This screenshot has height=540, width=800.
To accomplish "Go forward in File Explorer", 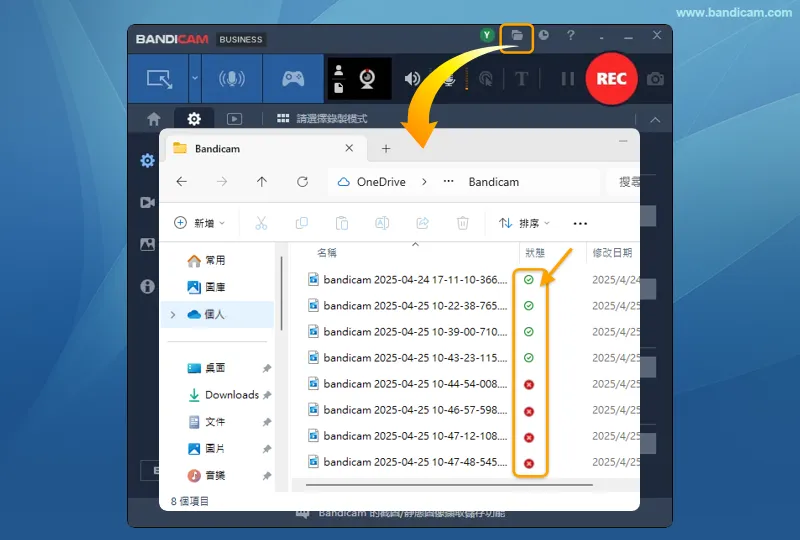I will point(221,182).
